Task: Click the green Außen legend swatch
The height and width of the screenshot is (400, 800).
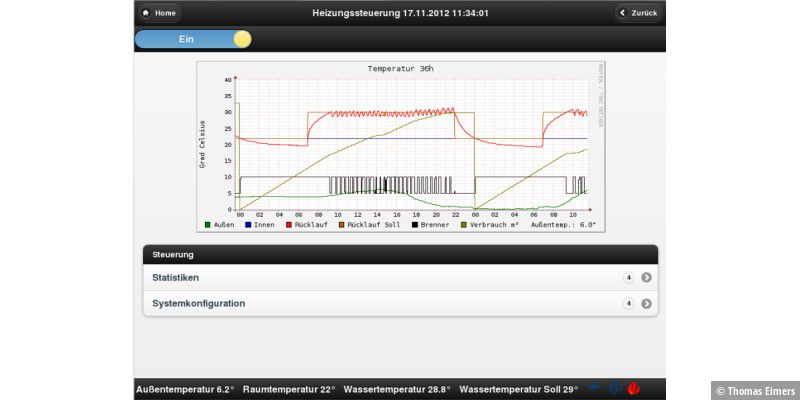Action: coord(208,225)
